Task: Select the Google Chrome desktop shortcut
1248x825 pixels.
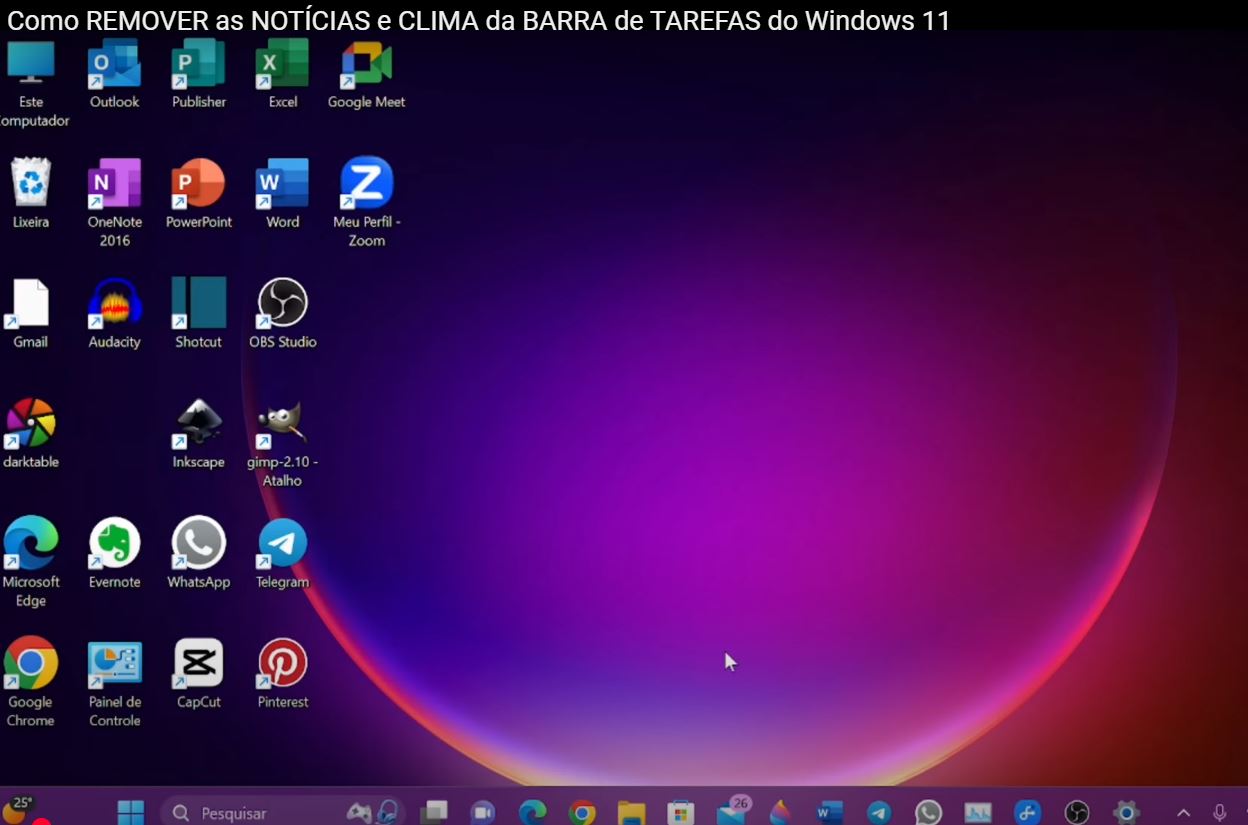Action: click(x=31, y=682)
